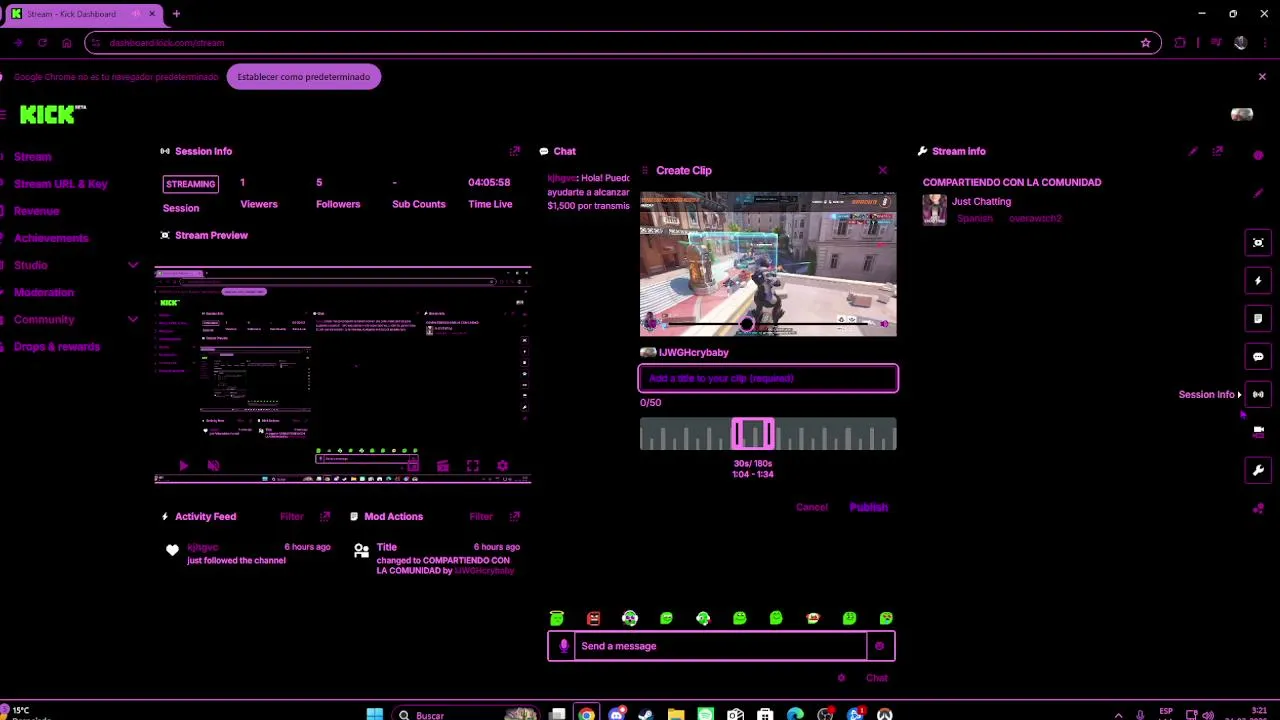
Task: Open stream preview settings gear
Action: (x=502, y=466)
